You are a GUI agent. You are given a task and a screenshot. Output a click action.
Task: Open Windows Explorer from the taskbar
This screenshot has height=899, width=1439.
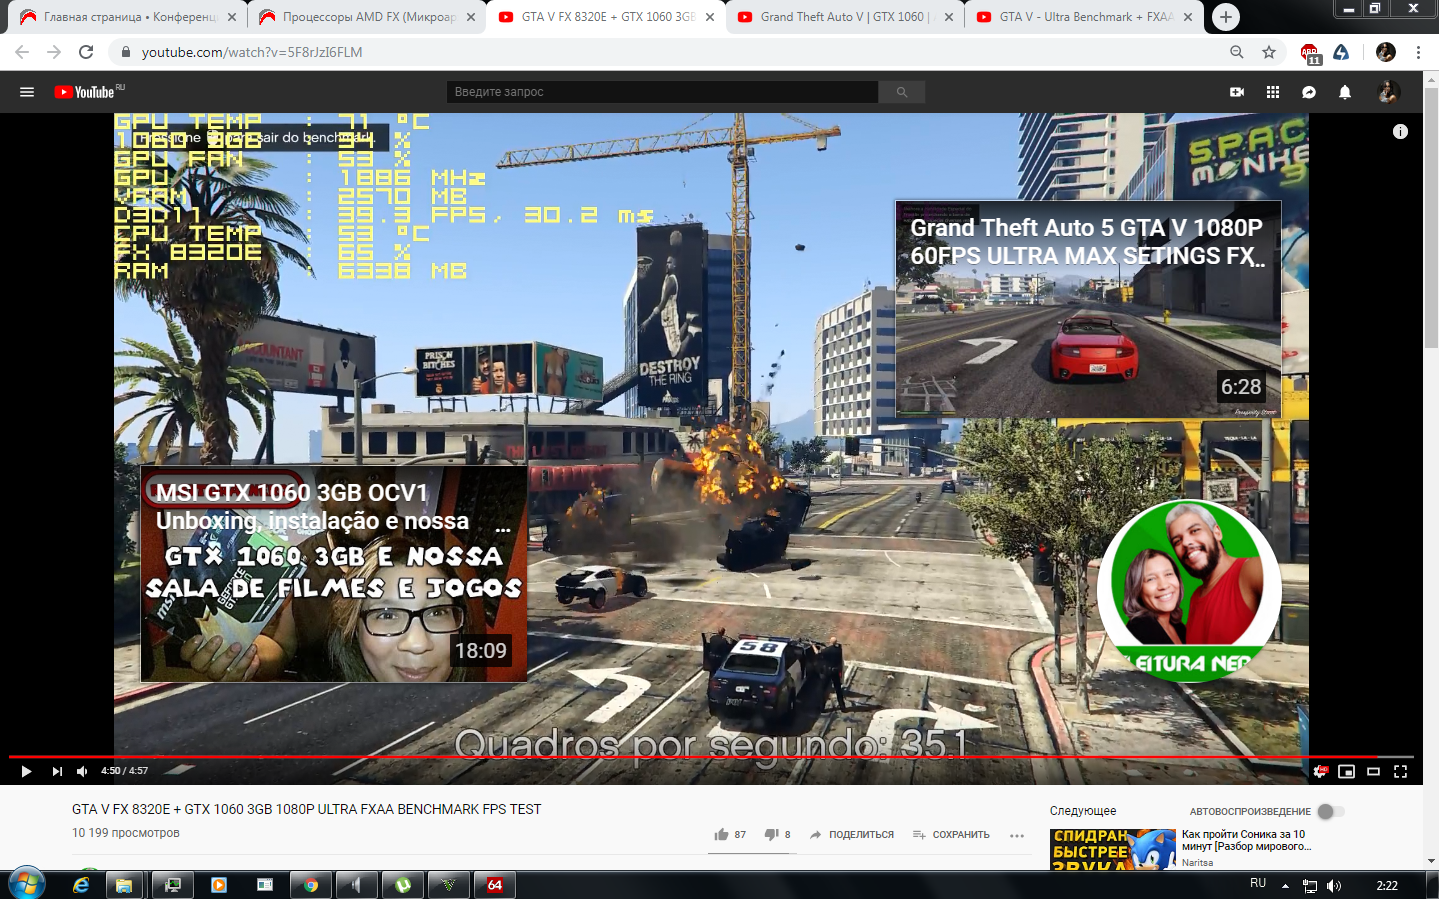[124, 885]
